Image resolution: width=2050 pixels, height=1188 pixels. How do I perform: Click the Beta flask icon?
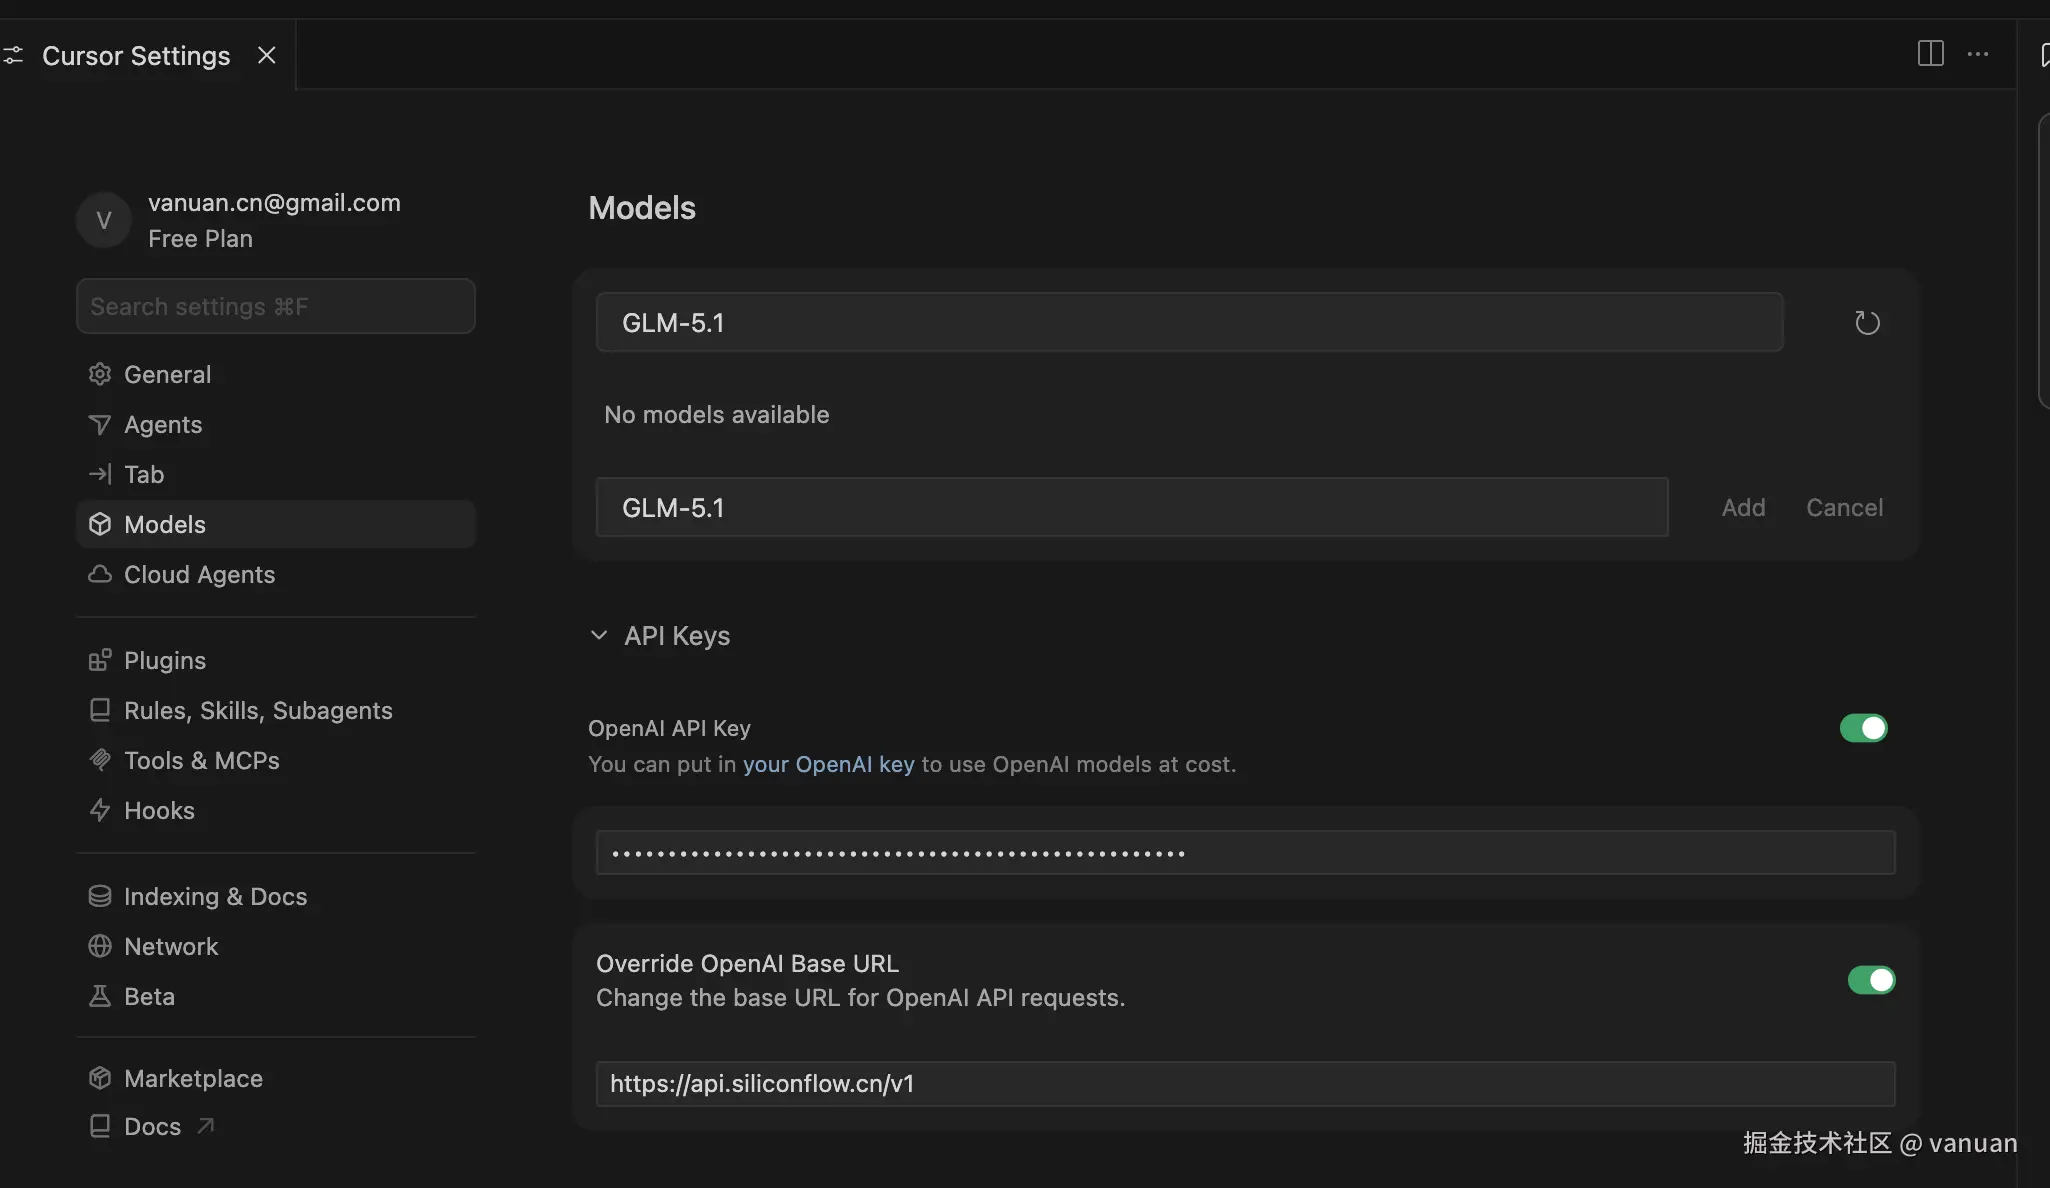point(100,996)
